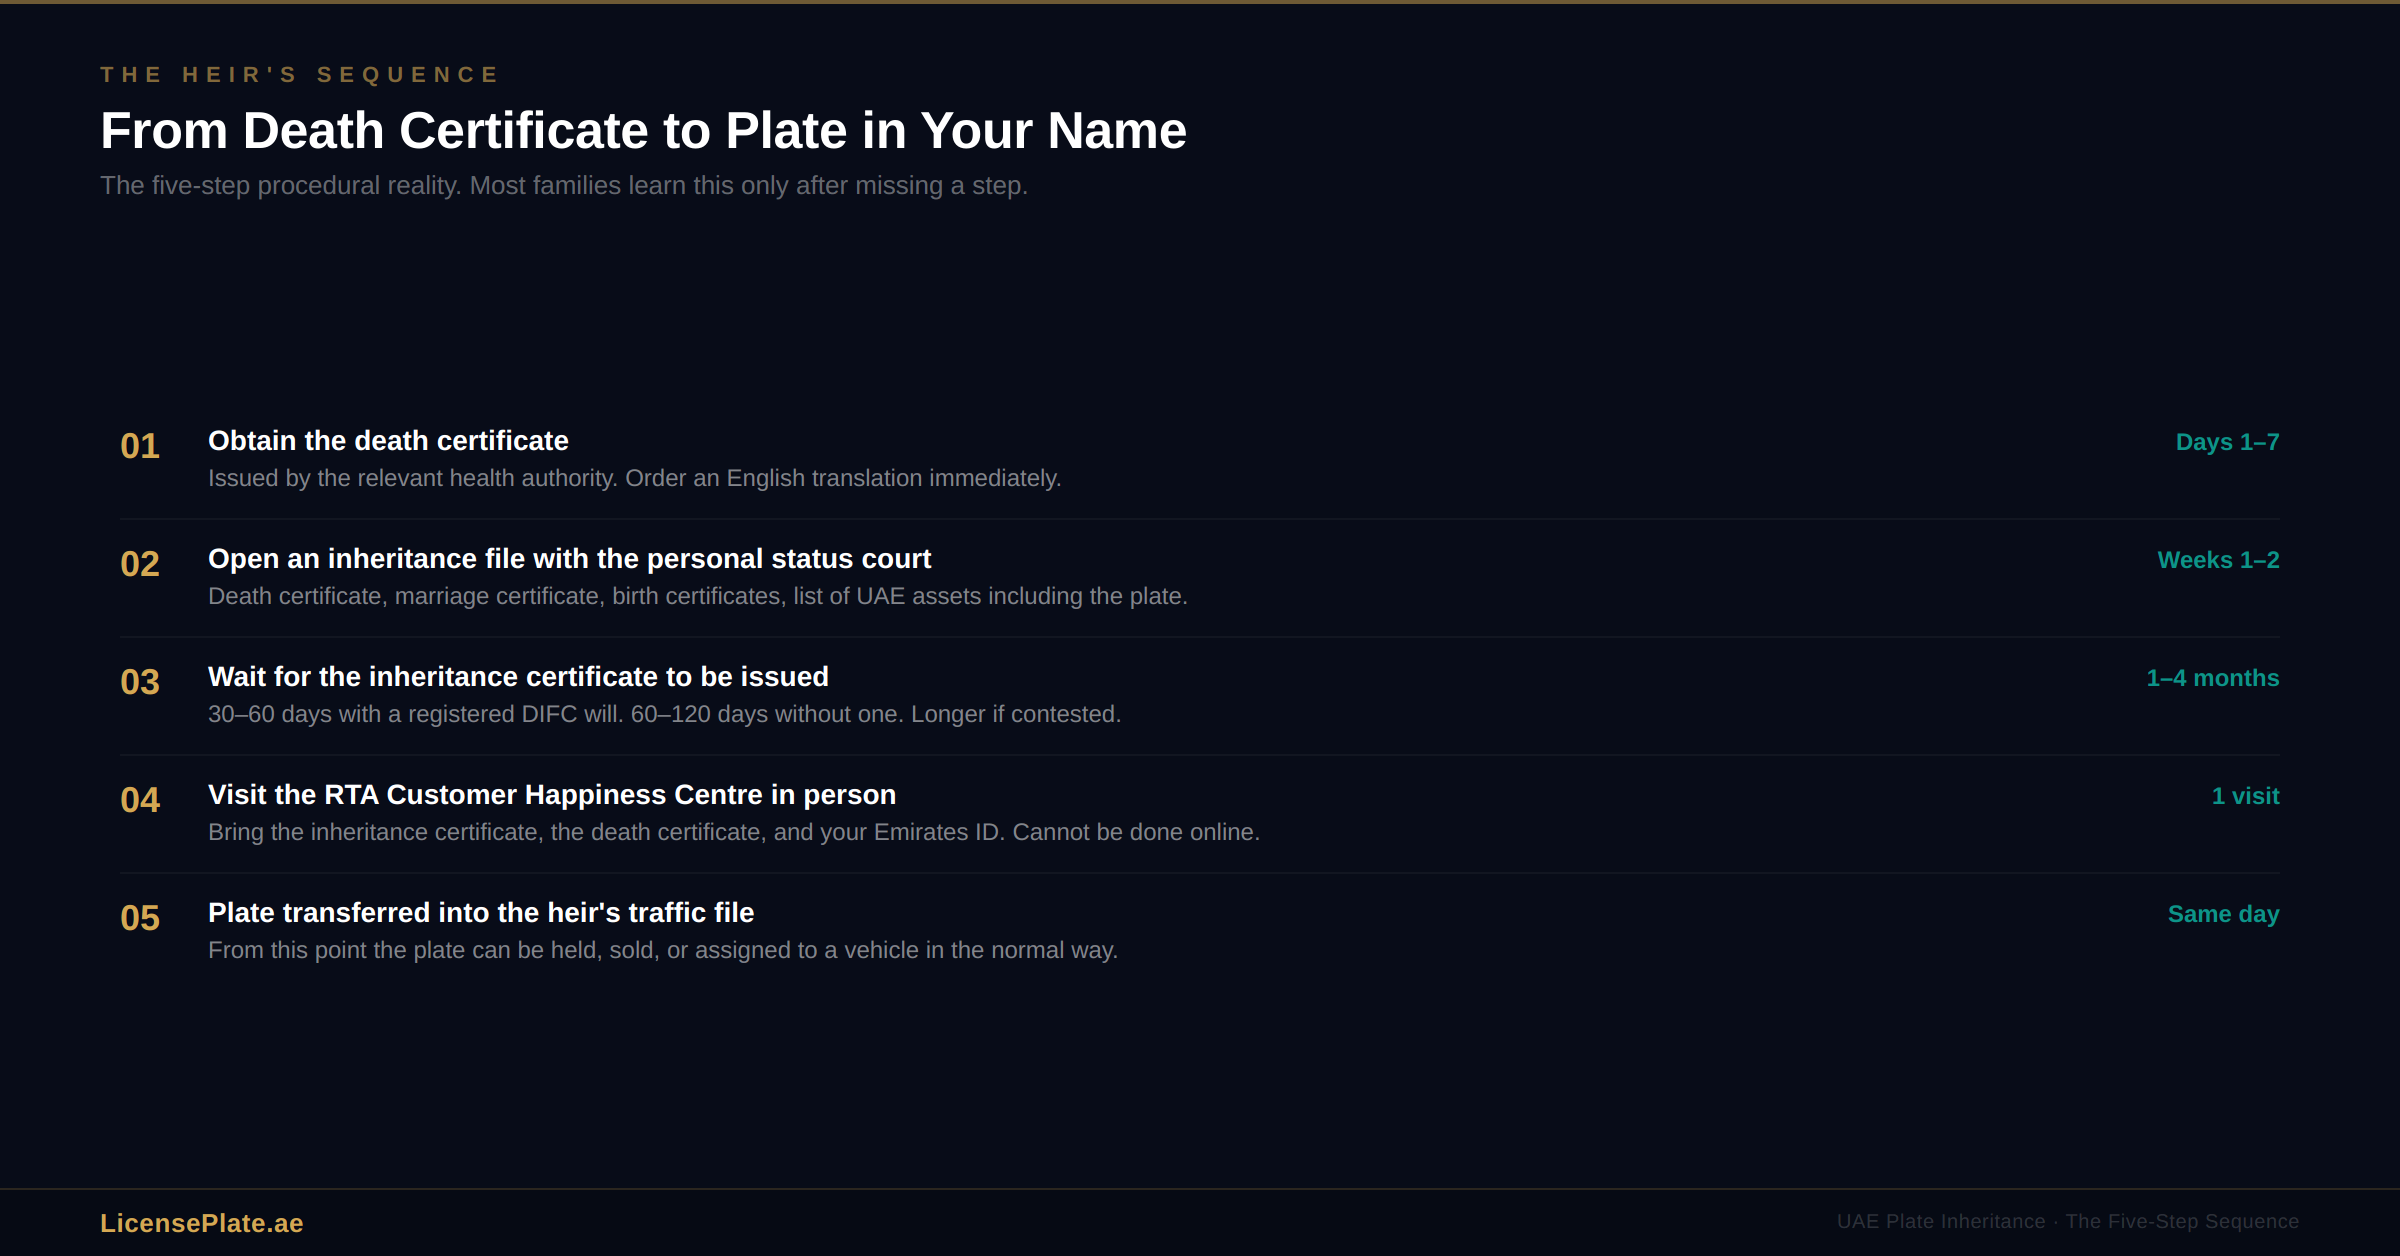Select "Wait for the inheritance certificate" heading
The height and width of the screenshot is (1256, 2400).
point(518,677)
